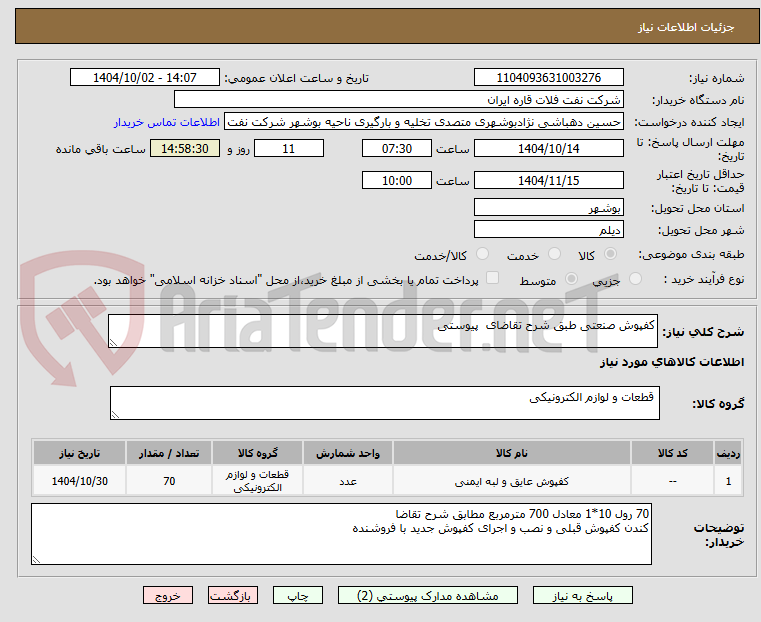Click the deadline time field 07:30
761x622 pixels.
click(397, 148)
